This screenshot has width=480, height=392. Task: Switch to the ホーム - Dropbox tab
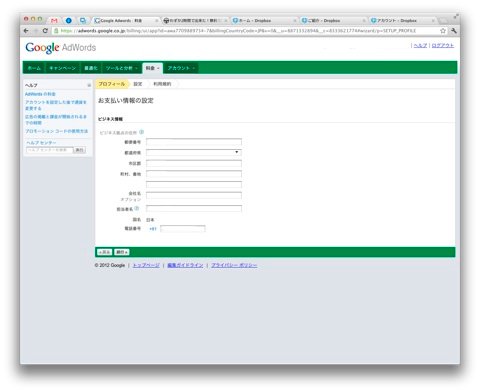coord(264,21)
